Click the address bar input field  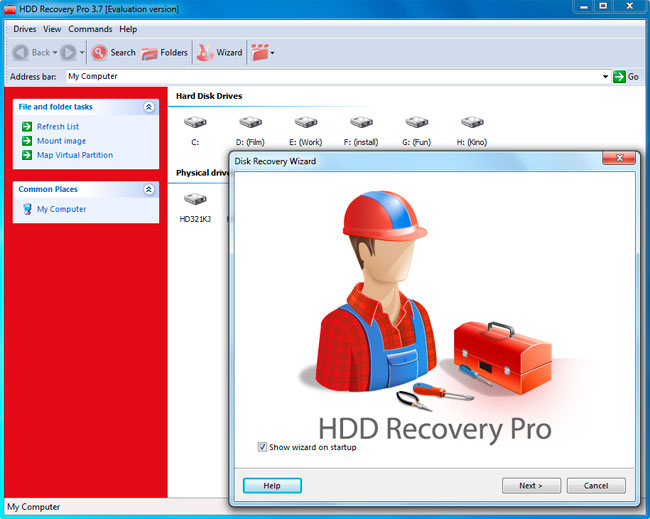click(330, 77)
